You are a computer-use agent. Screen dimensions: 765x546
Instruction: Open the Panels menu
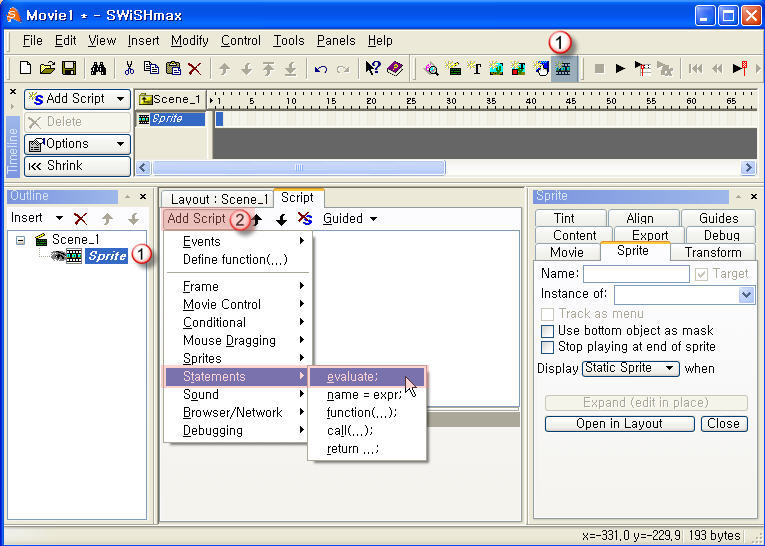(x=336, y=40)
